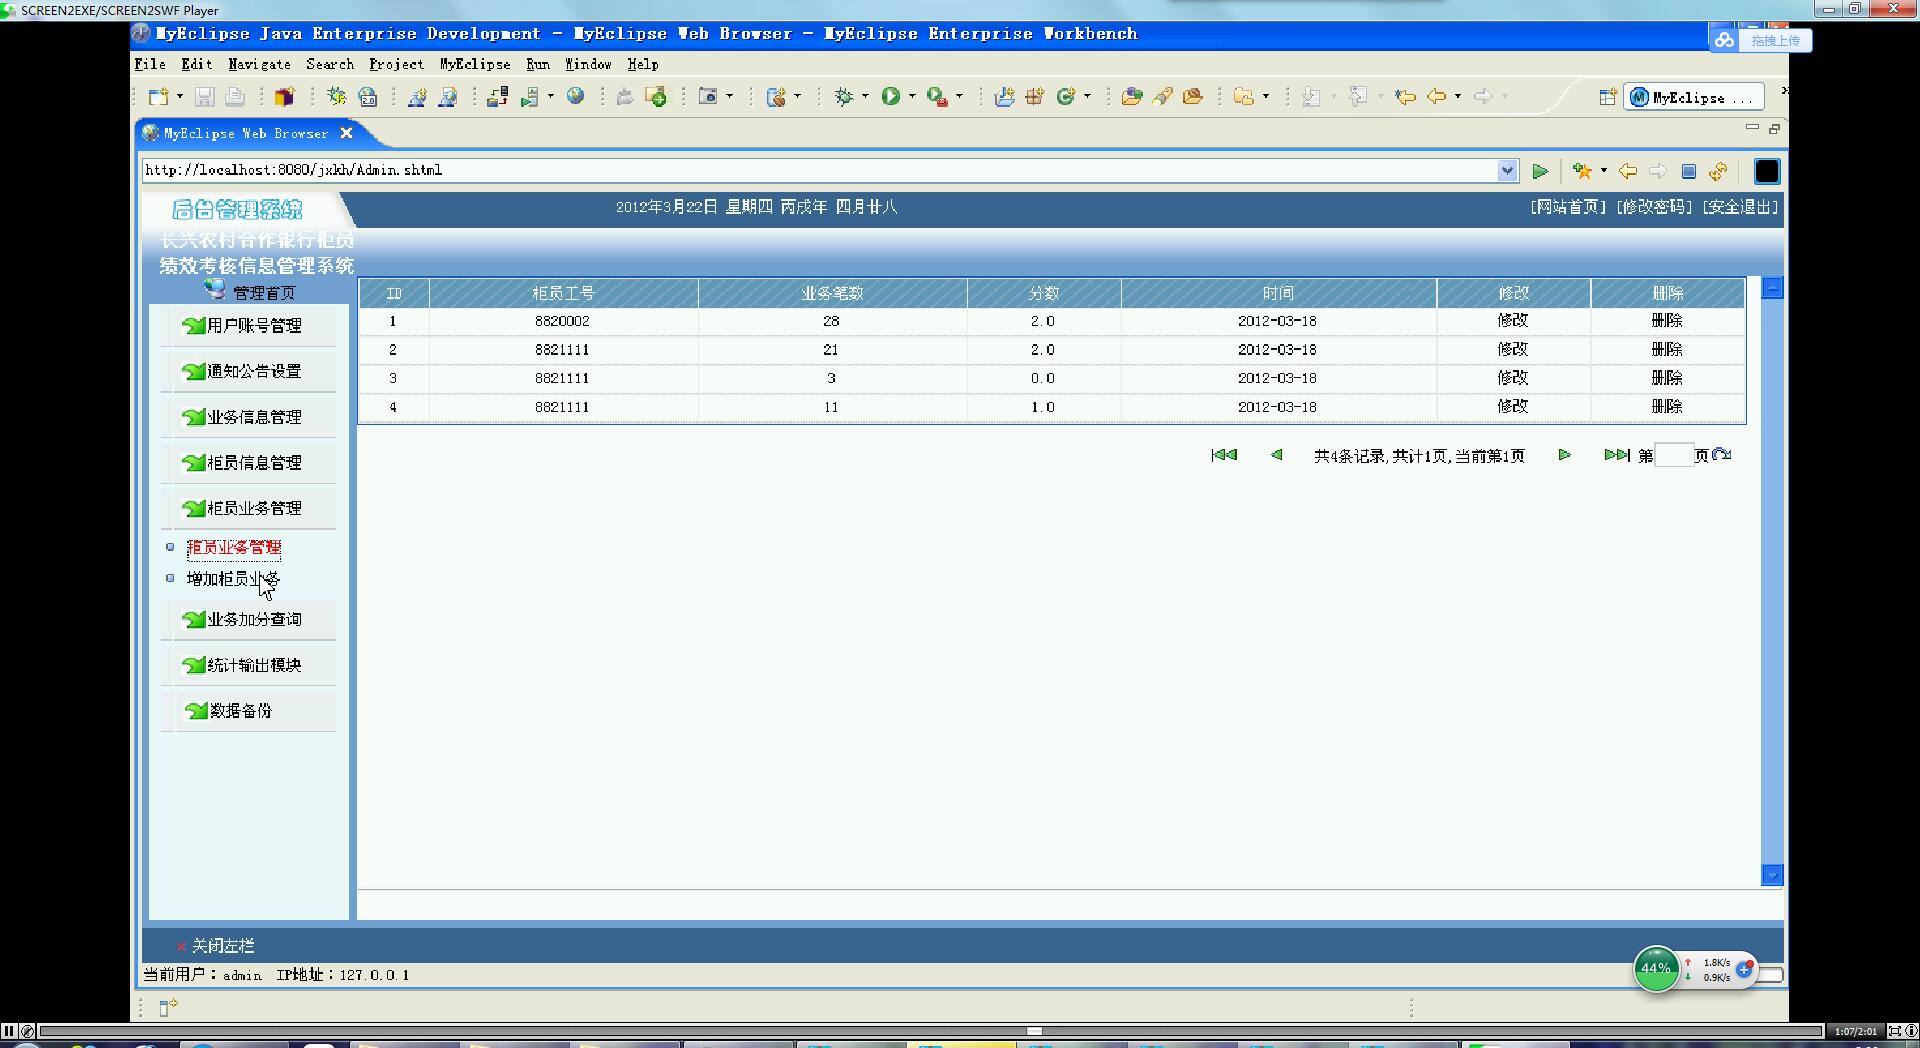Screen dimensions: 1920x1048
Task: Click the green Run play icon
Action: 890,96
